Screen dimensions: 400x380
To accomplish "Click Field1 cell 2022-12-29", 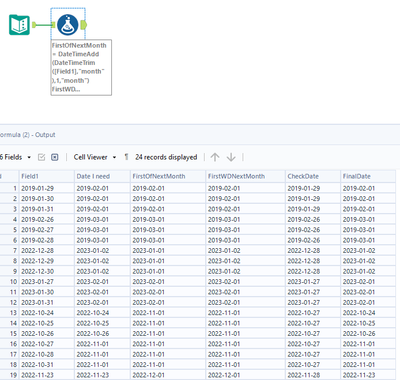I will (47, 261).
